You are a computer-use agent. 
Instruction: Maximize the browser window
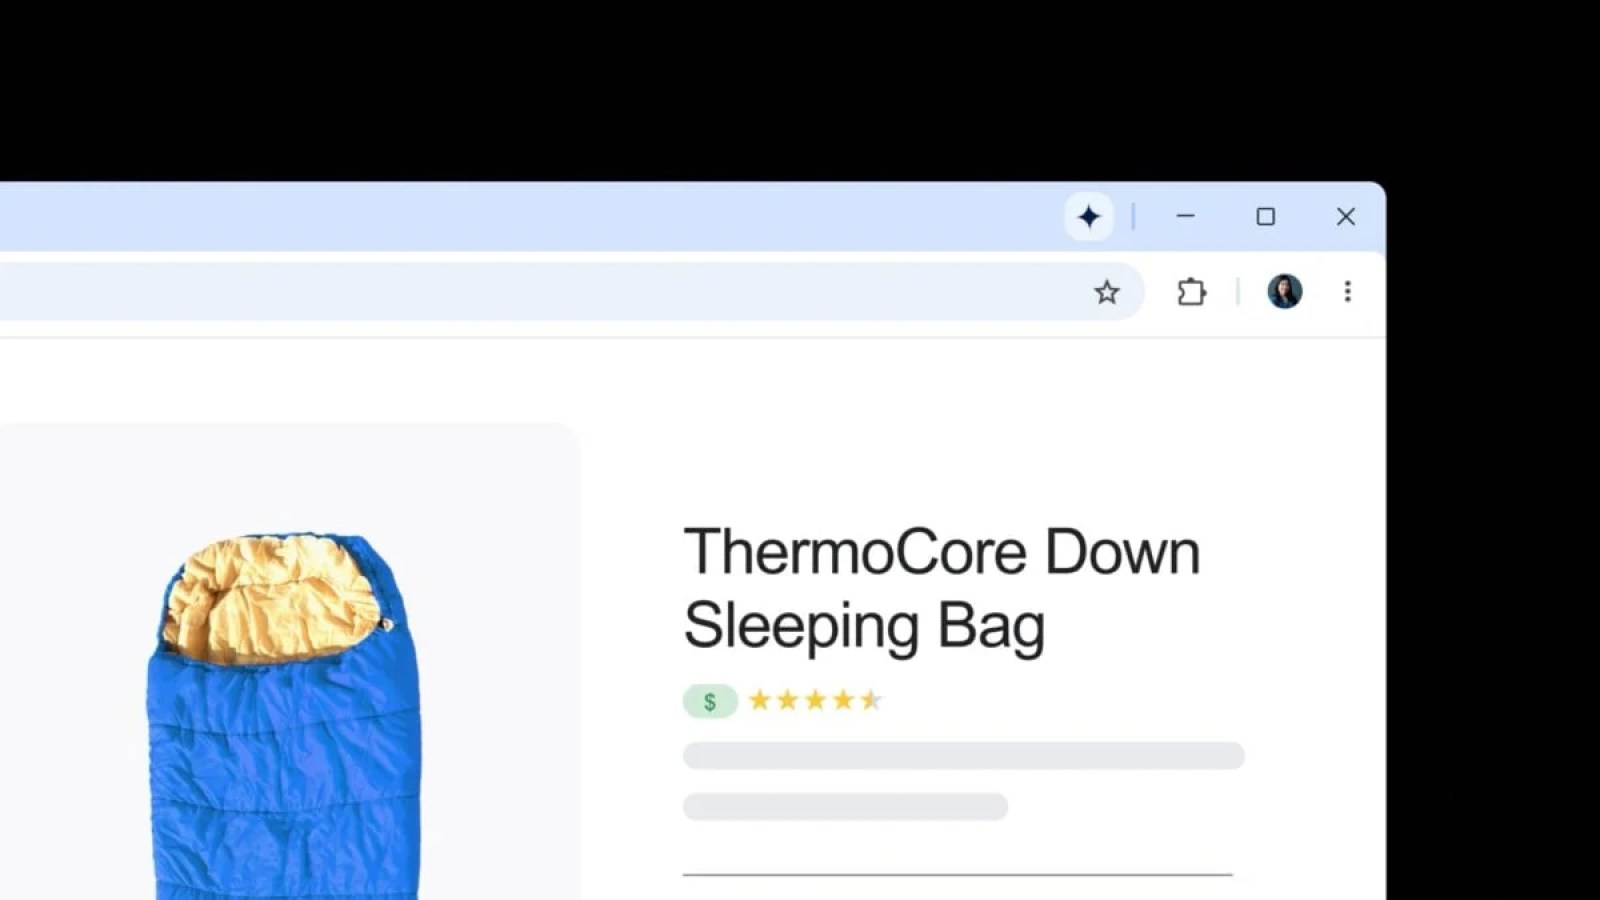pos(1265,216)
